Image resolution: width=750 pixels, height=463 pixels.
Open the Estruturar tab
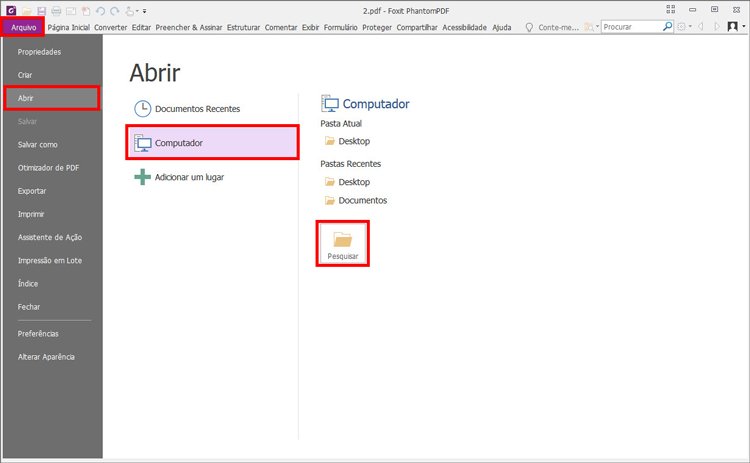coord(243,27)
